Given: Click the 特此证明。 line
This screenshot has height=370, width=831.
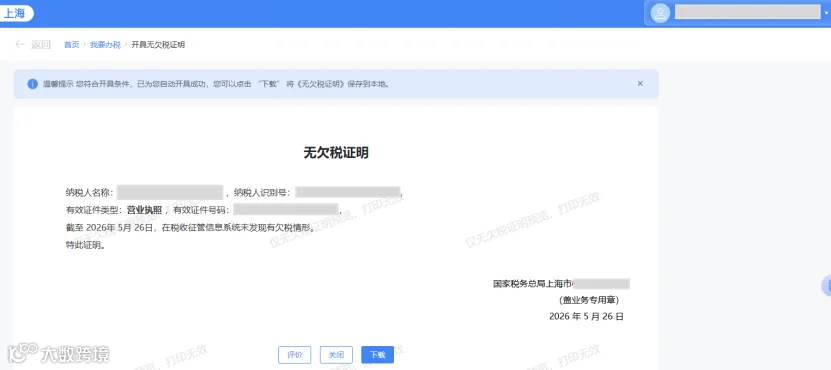Looking at the screenshot, I should click(x=85, y=246).
